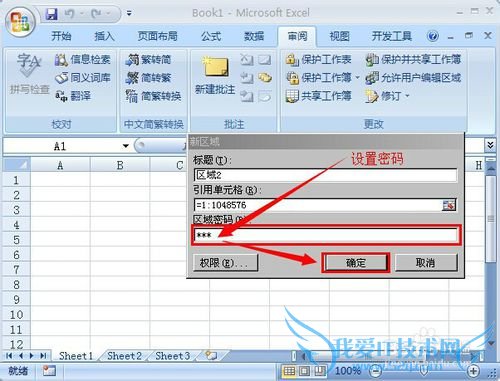Click 保护并共享工作簿
The image size is (500, 381).
pos(413,60)
